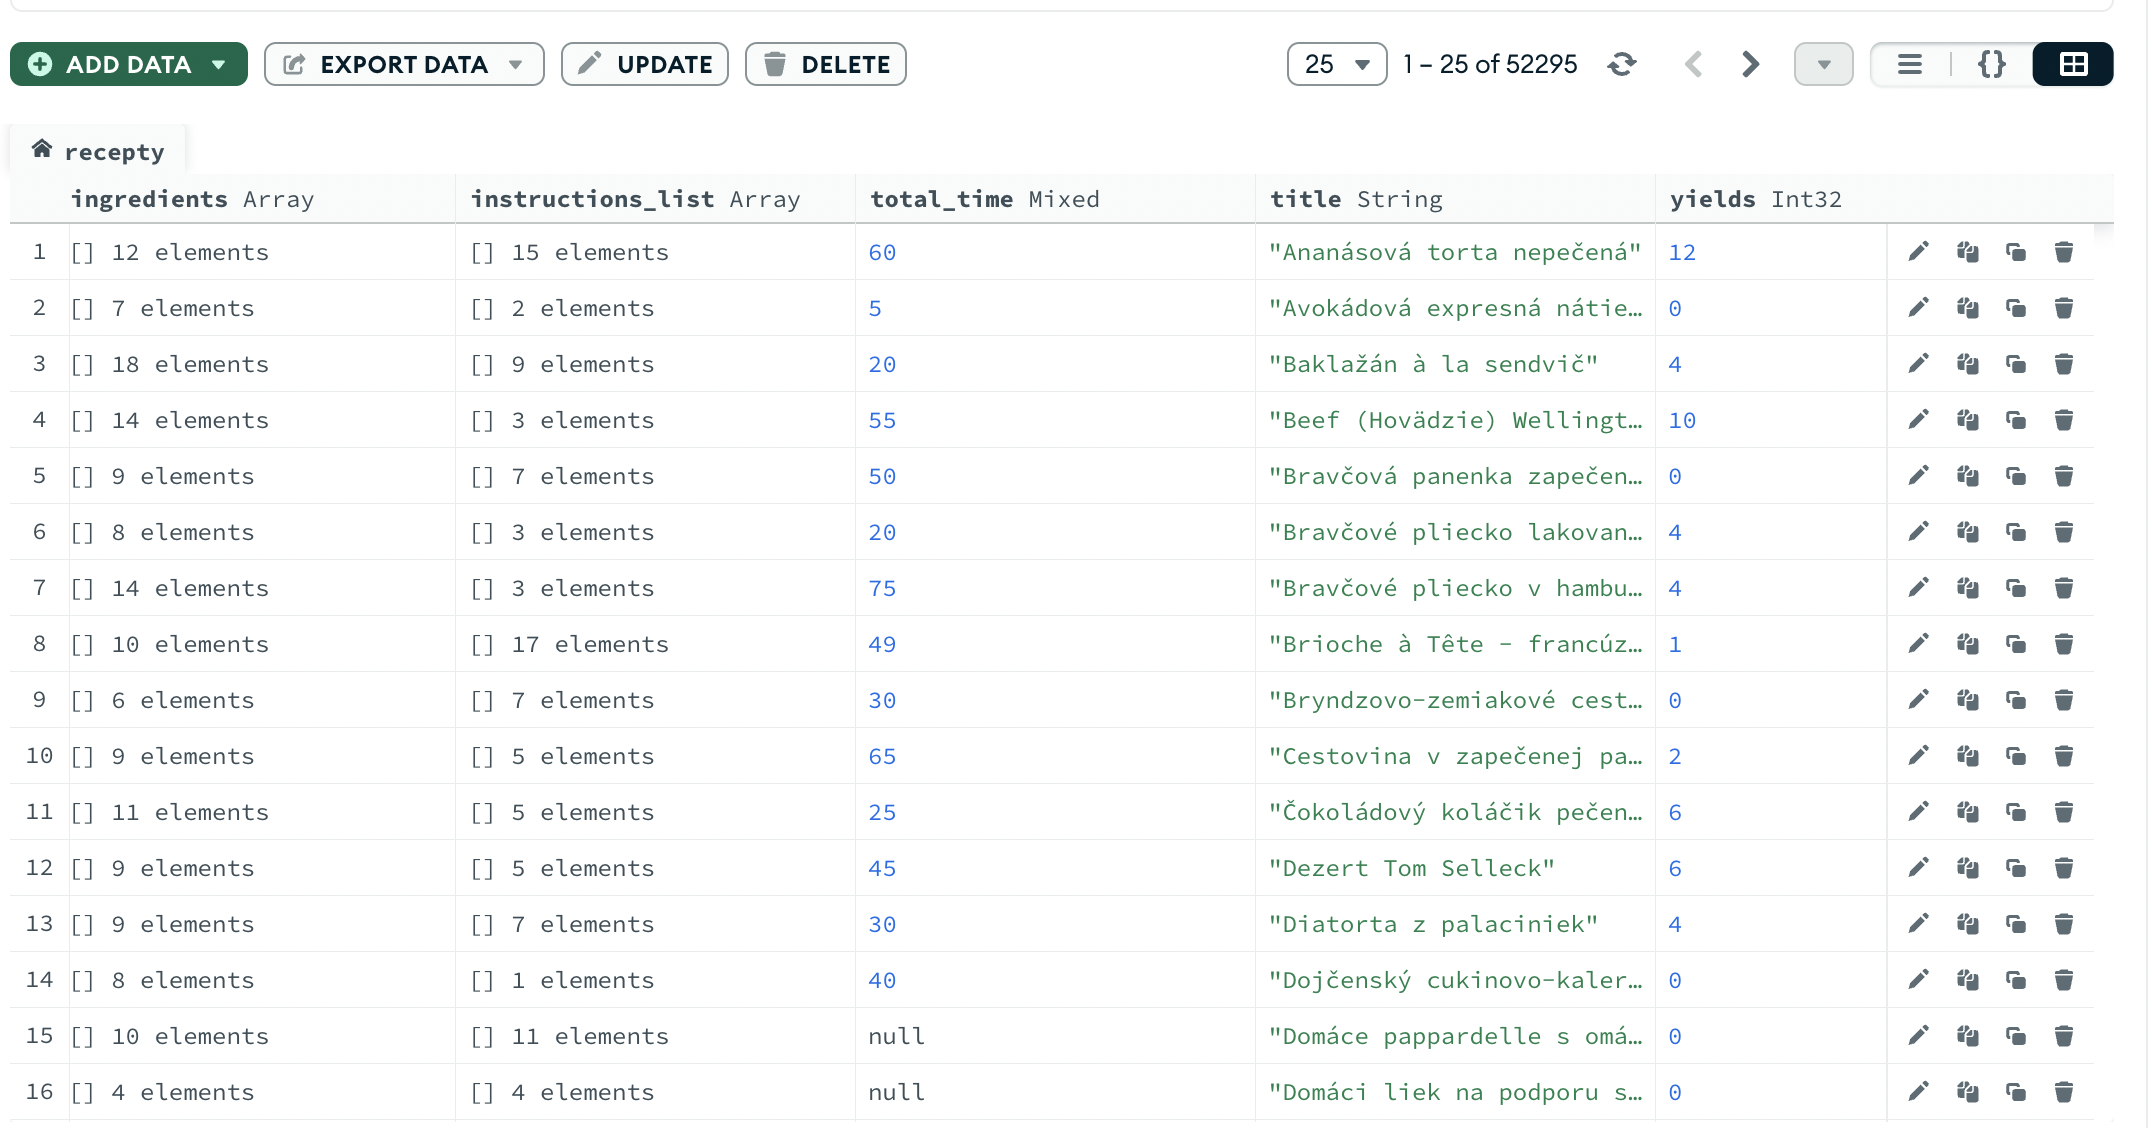Clone the Bryndzovo-zemiakové row document

(2016, 700)
